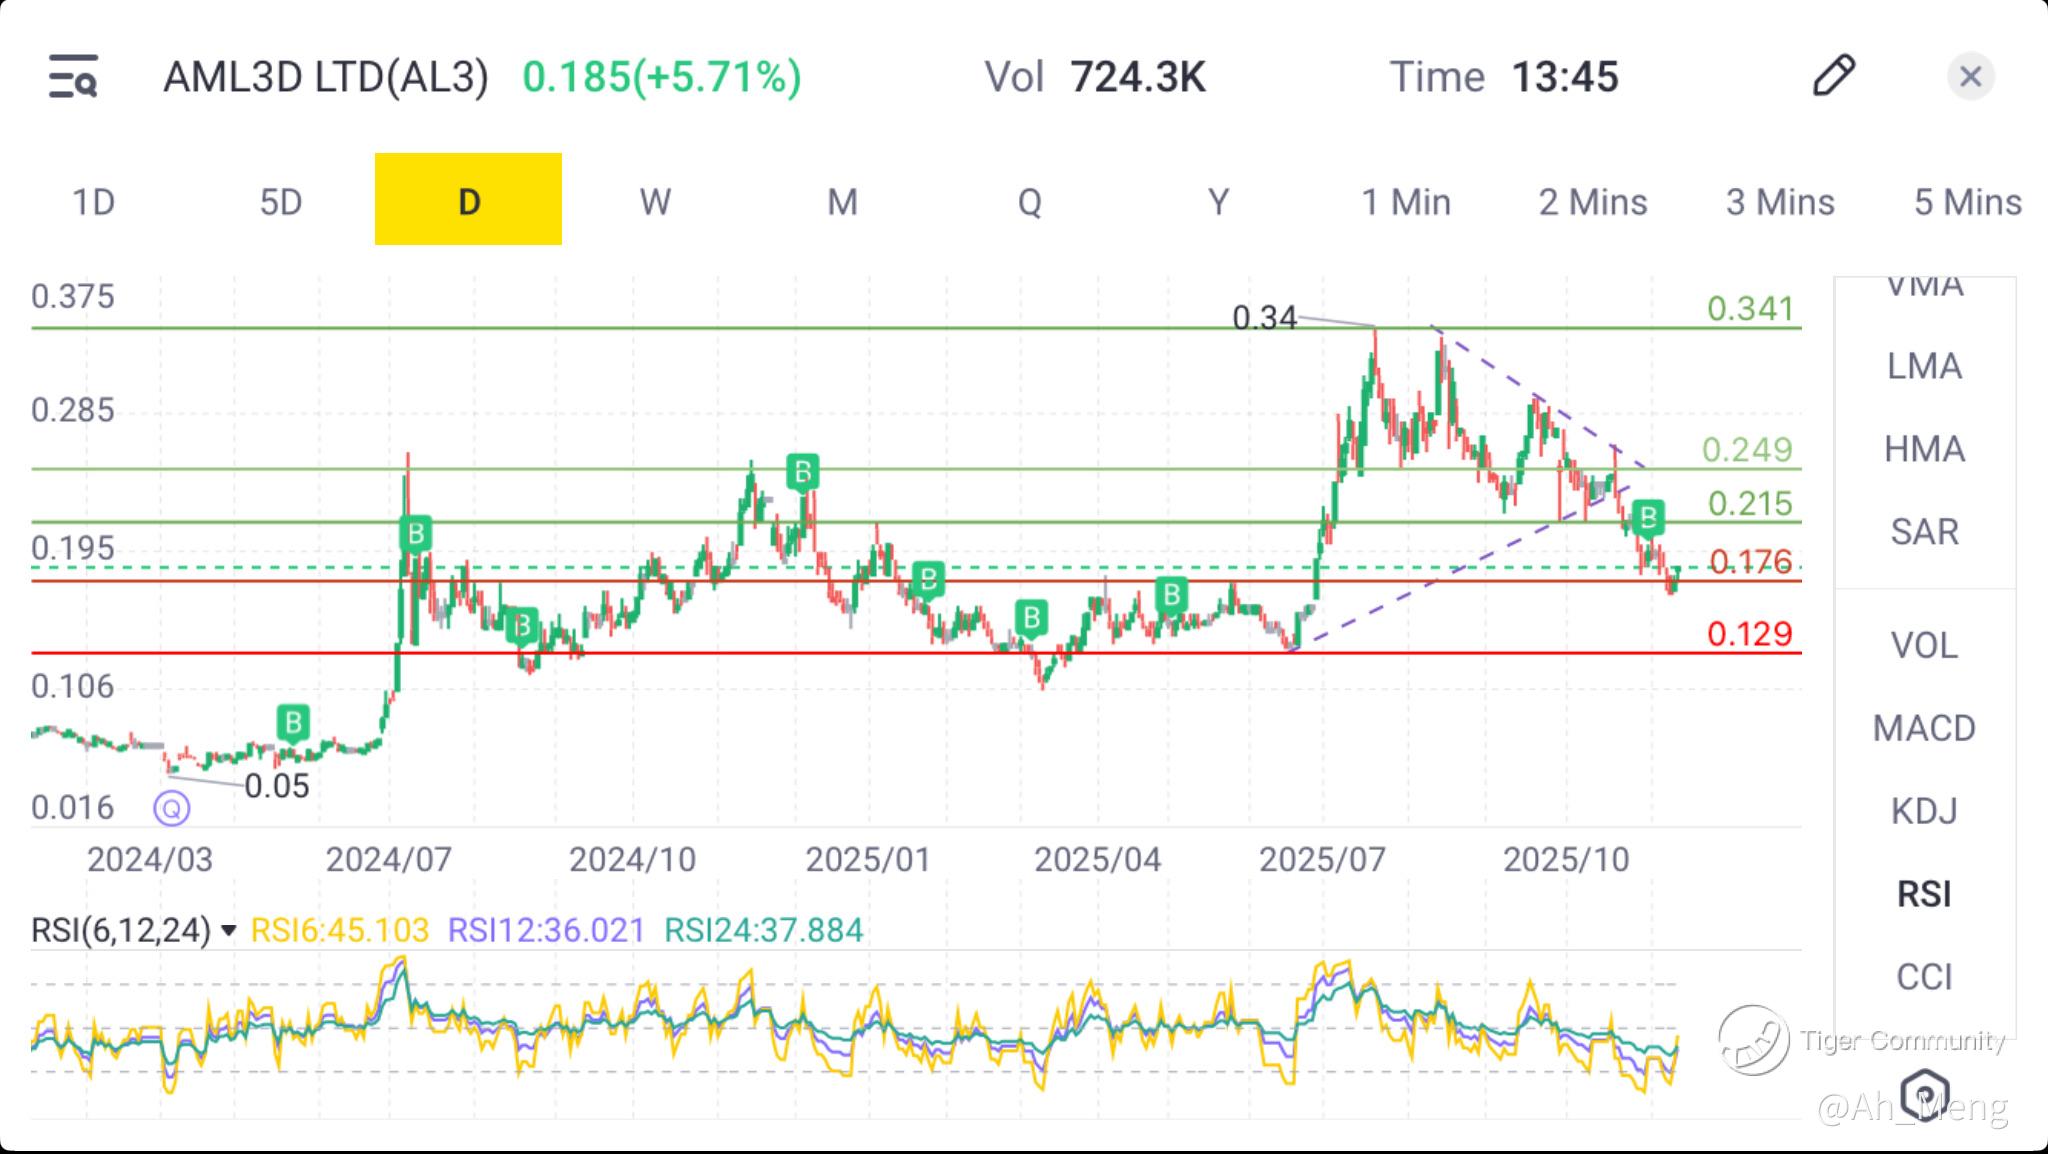Close the chart with X button
The height and width of the screenshot is (1154, 2048).
click(1970, 77)
